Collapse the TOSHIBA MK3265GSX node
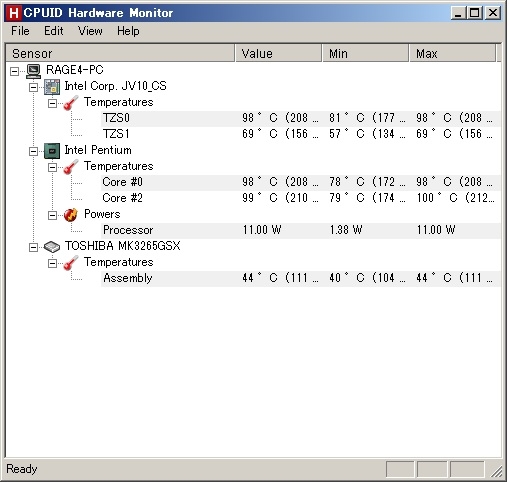509x482 pixels. coord(33,247)
